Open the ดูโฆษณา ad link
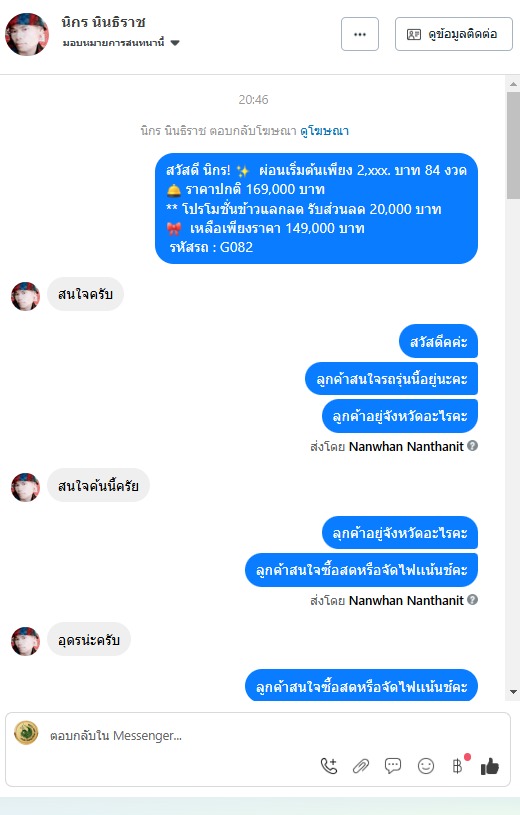The image size is (520, 815). pos(324,130)
